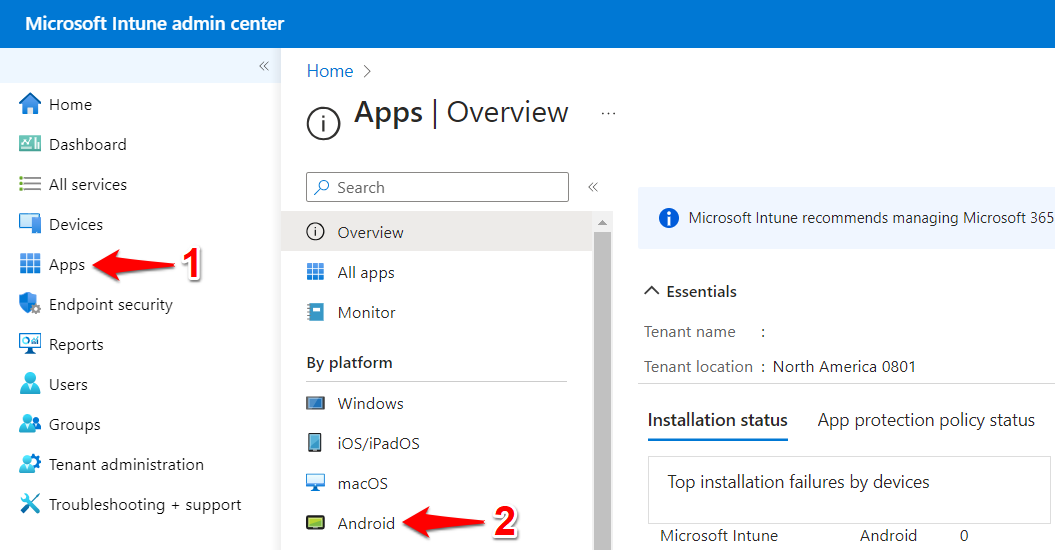
Task: Click the macOS desktop icon
Action: click(315, 483)
